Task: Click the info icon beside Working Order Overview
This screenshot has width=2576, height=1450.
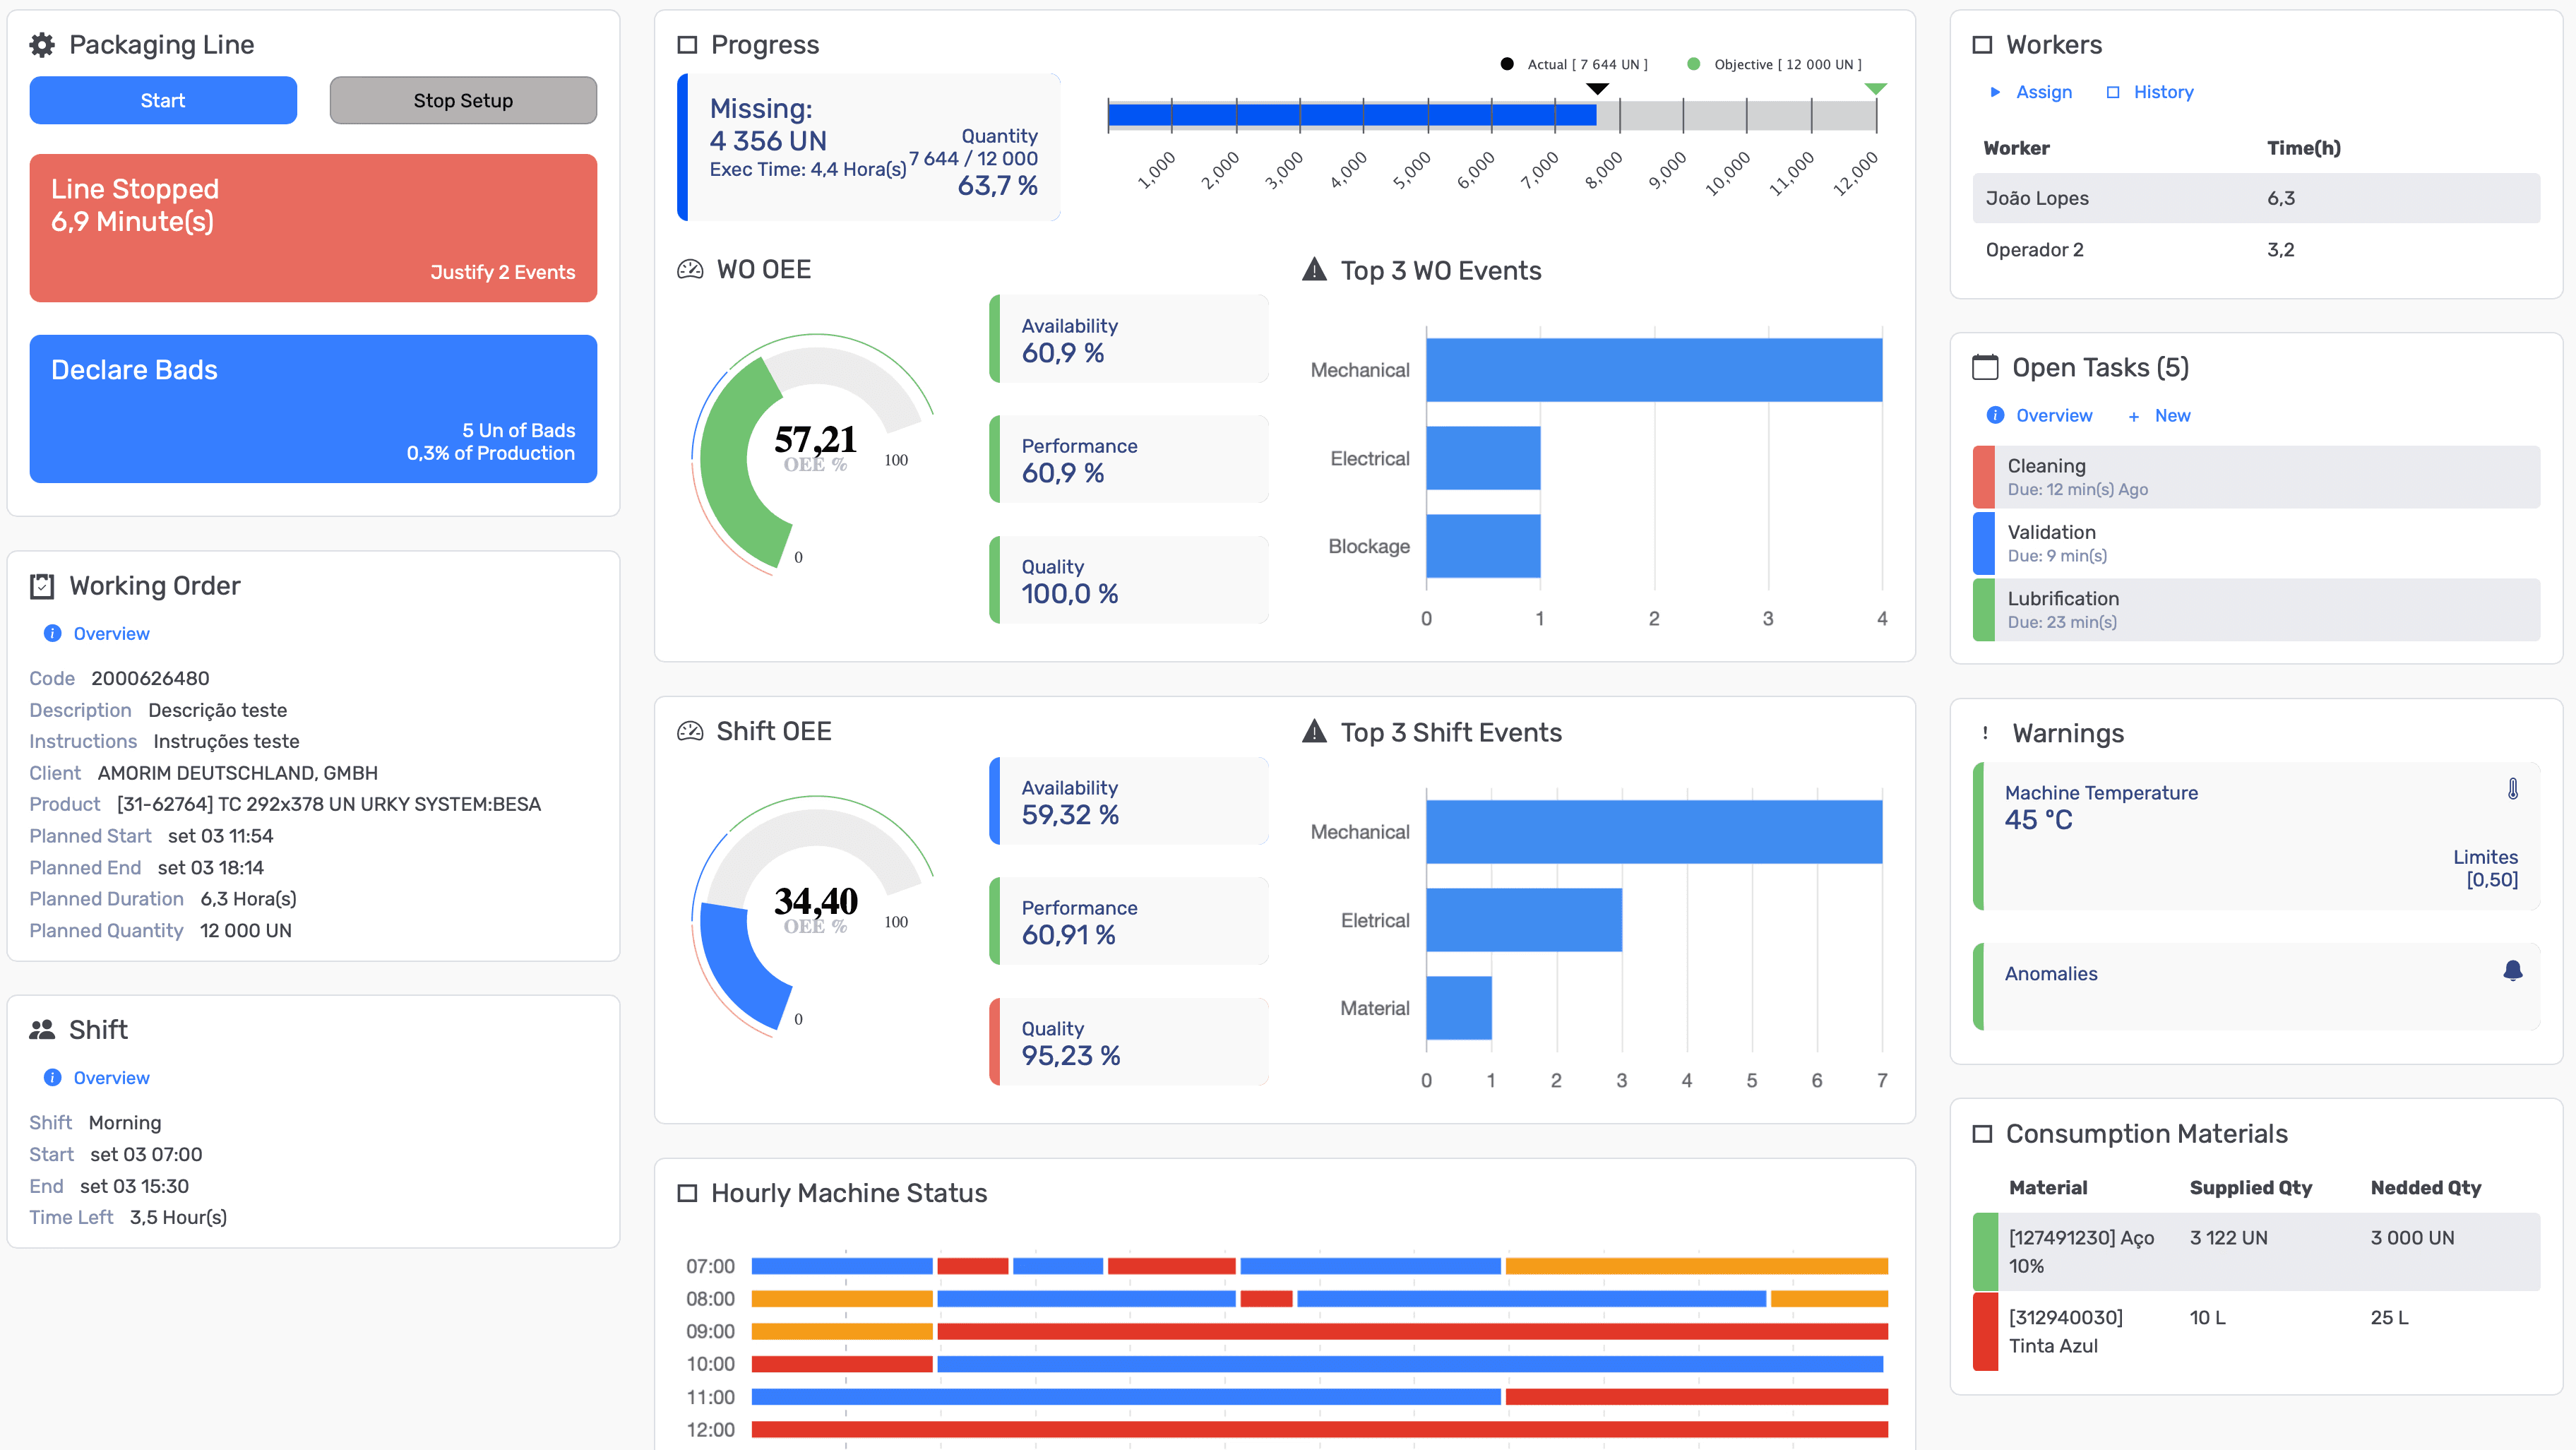Action: (x=53, y=633)
